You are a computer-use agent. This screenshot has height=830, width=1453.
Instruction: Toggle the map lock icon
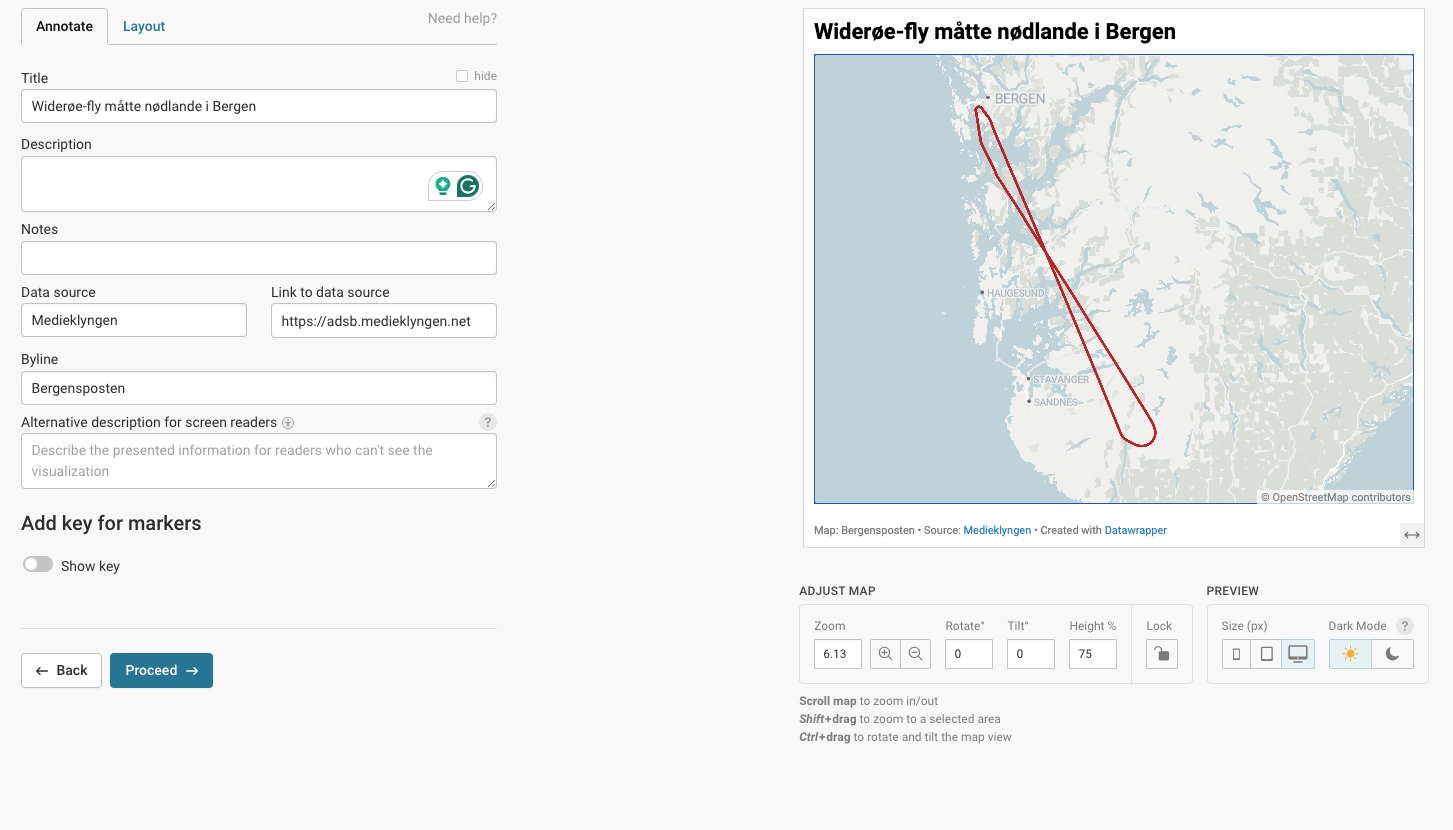(x=1161, y=654)
